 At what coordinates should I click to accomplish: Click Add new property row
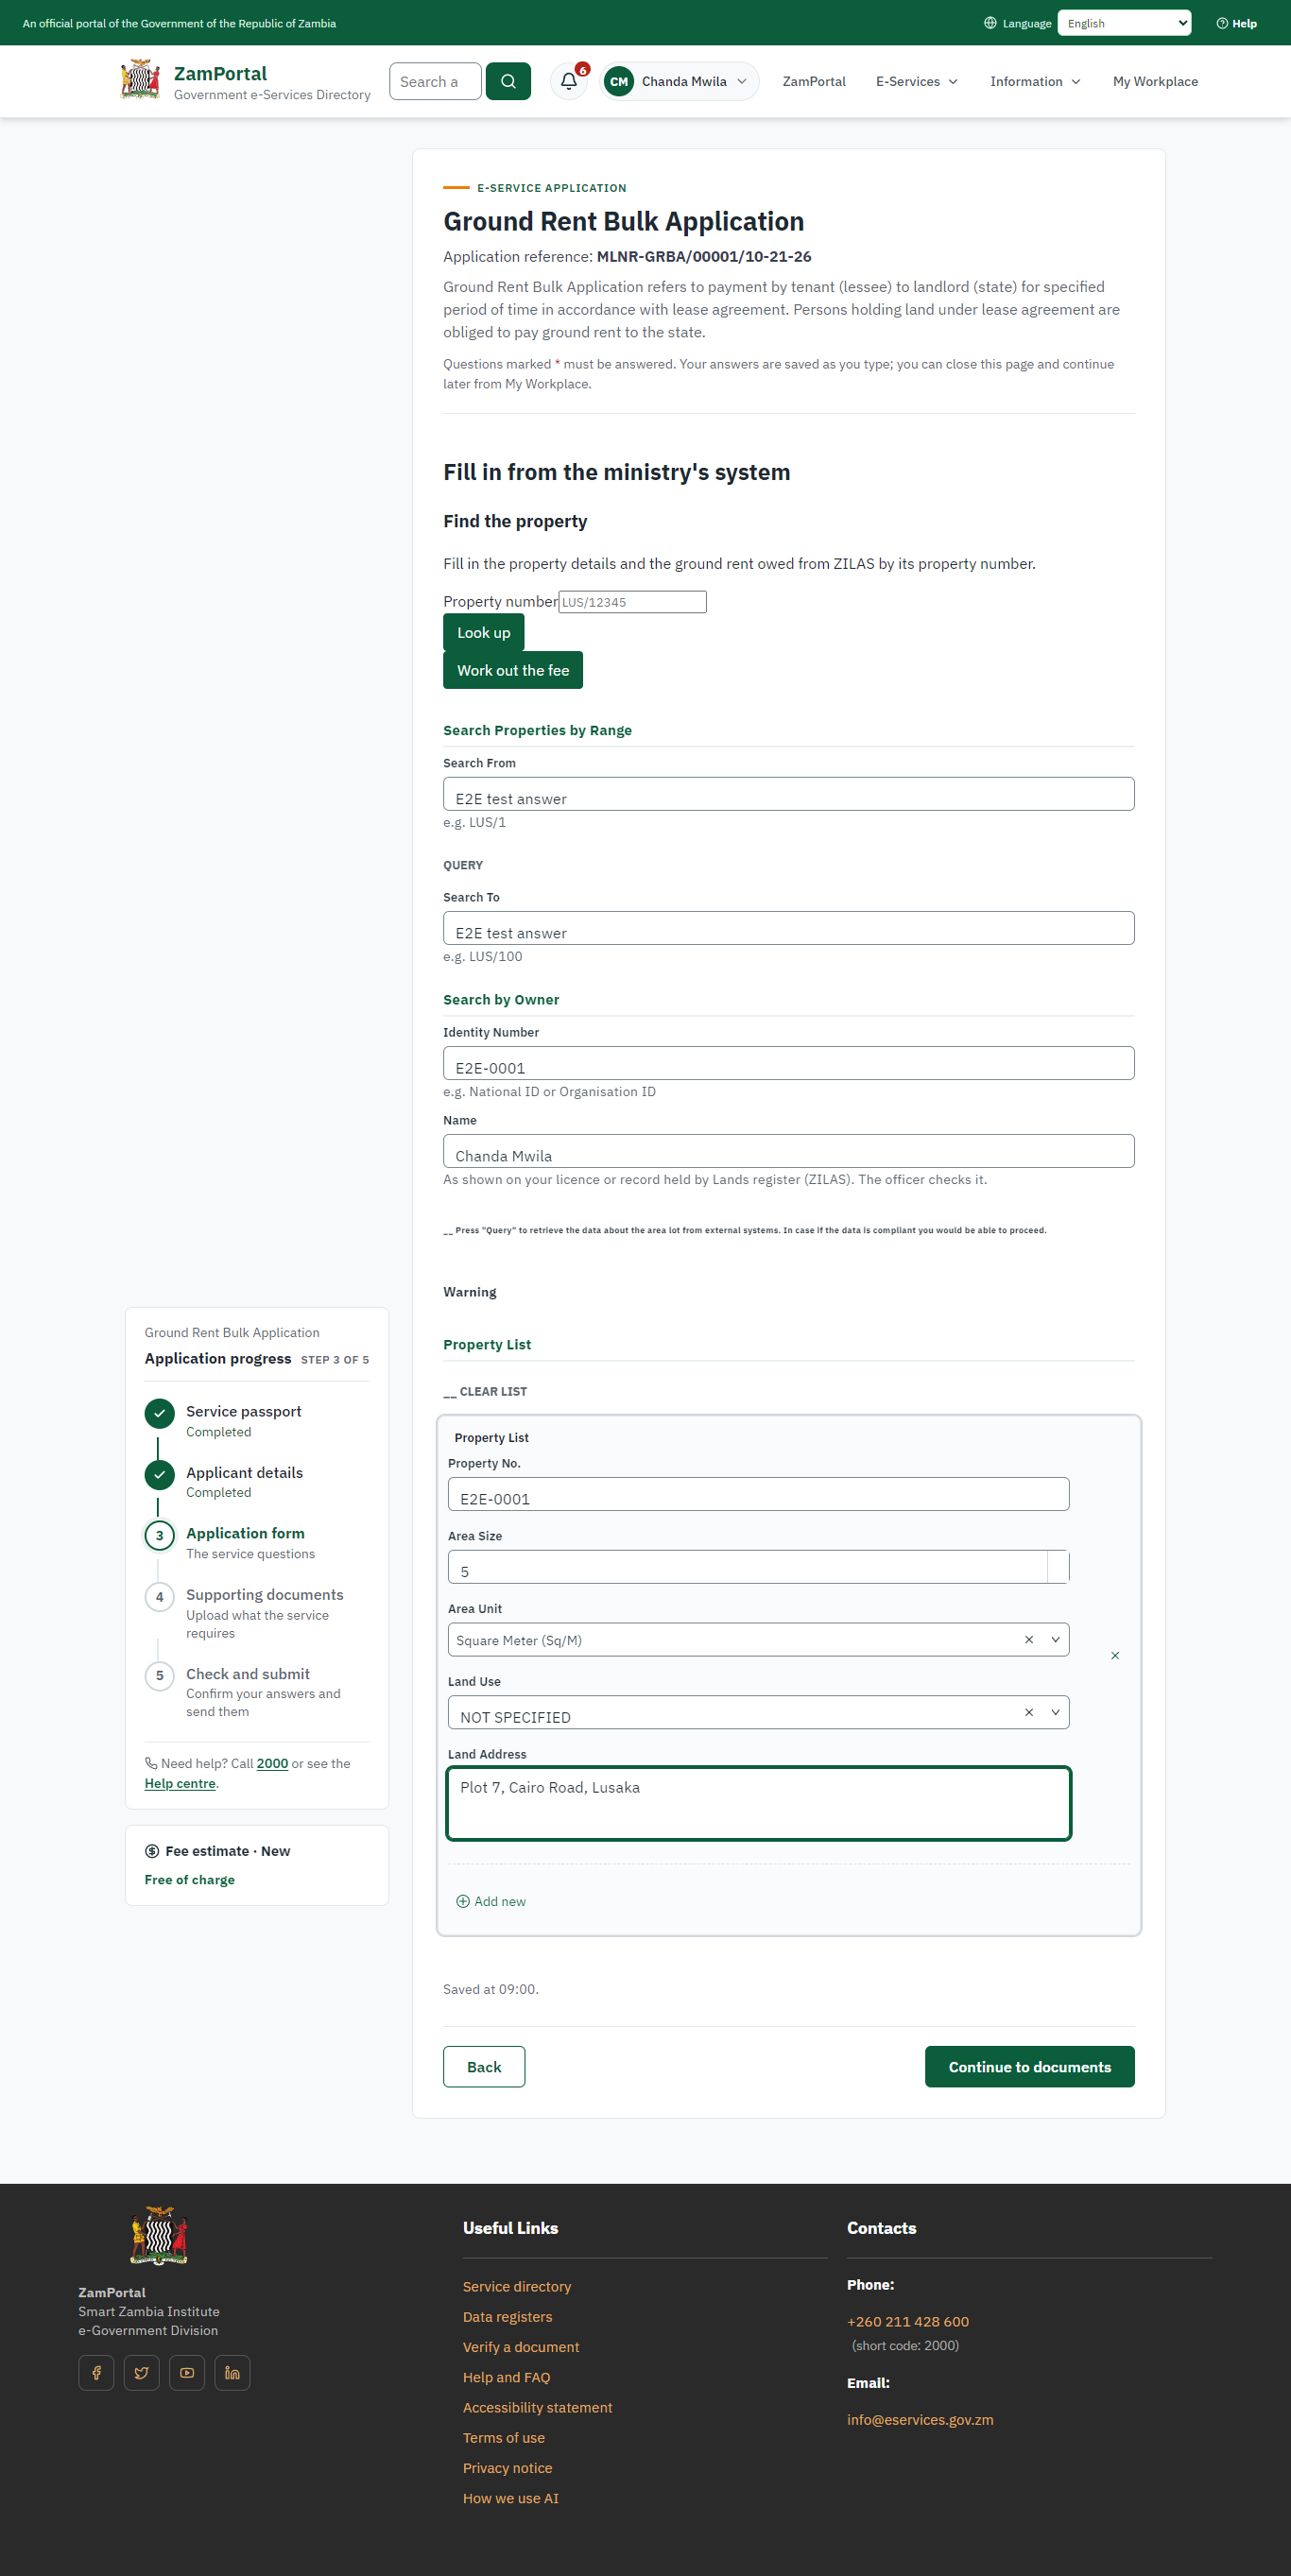(491, 1901)
